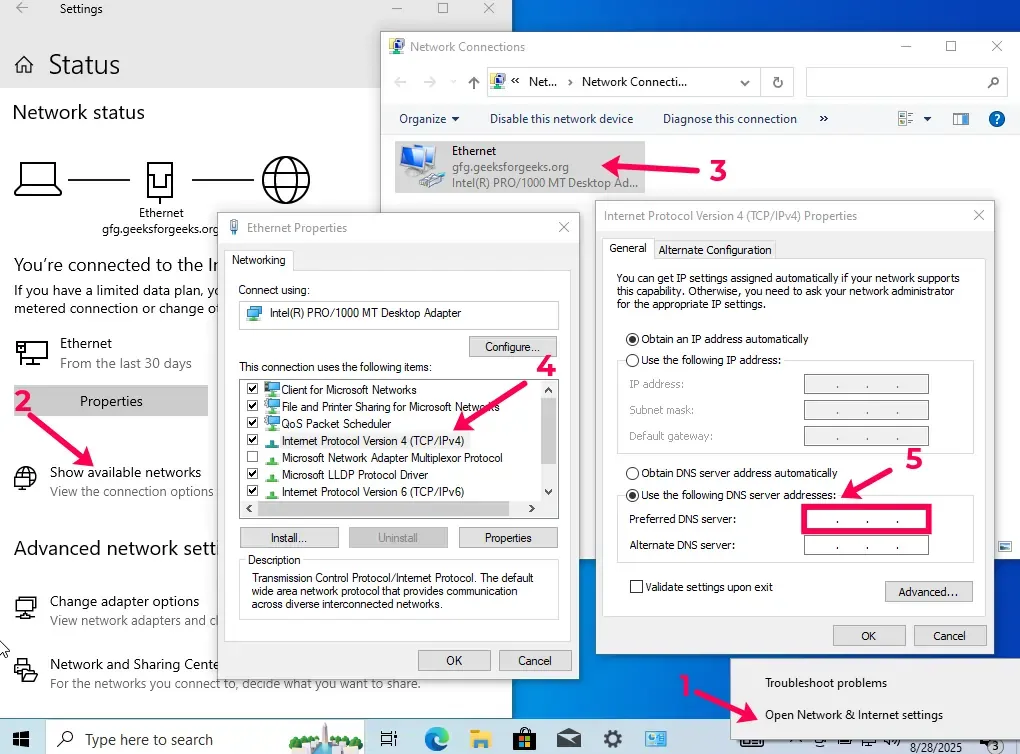This screenshot has width=1020, height=754.
Task: Refresh the Network Connections window
Action: pos(777,82)
